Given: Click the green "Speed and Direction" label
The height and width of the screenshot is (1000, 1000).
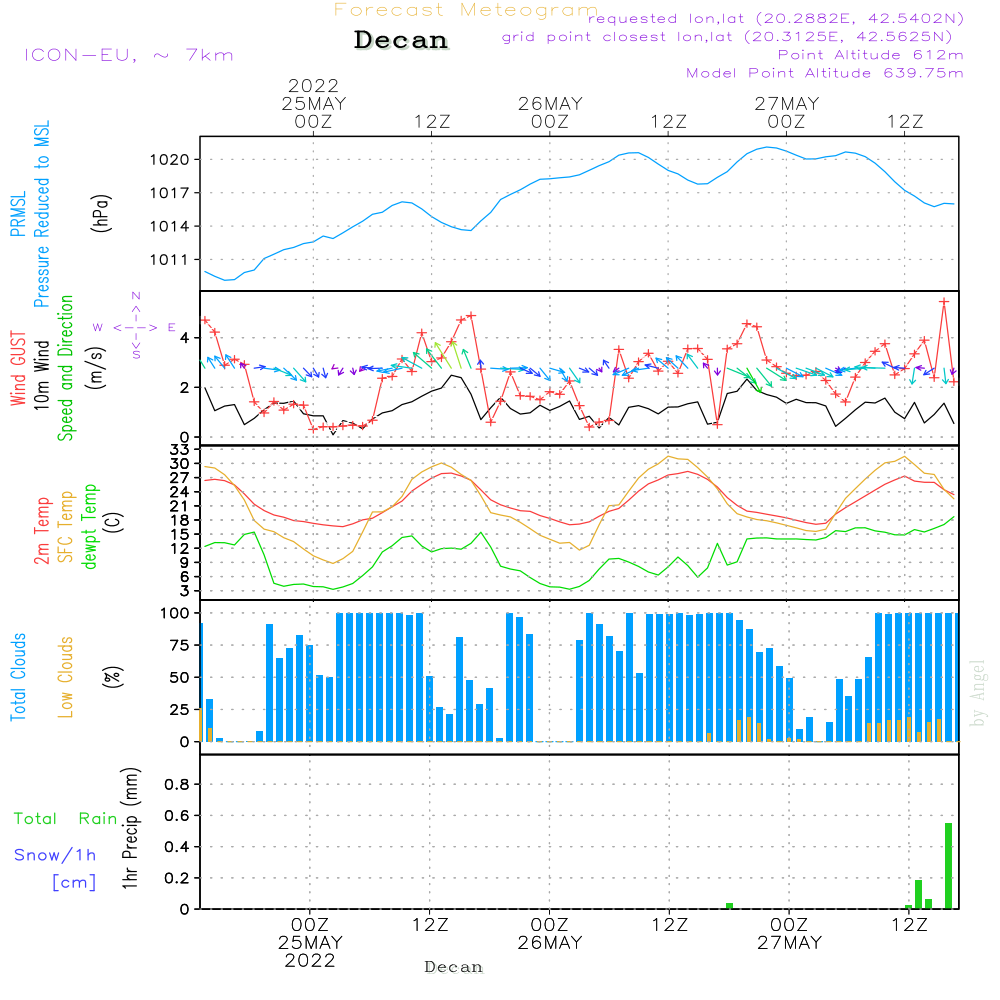Looking at the screenshot, I should click(x=66, y=368).
